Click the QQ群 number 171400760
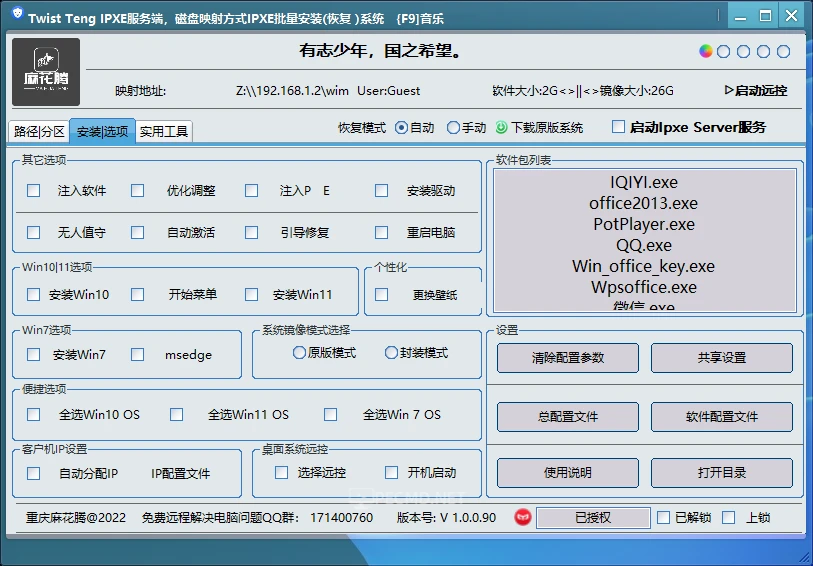The image size is (813, 566). 342,518
